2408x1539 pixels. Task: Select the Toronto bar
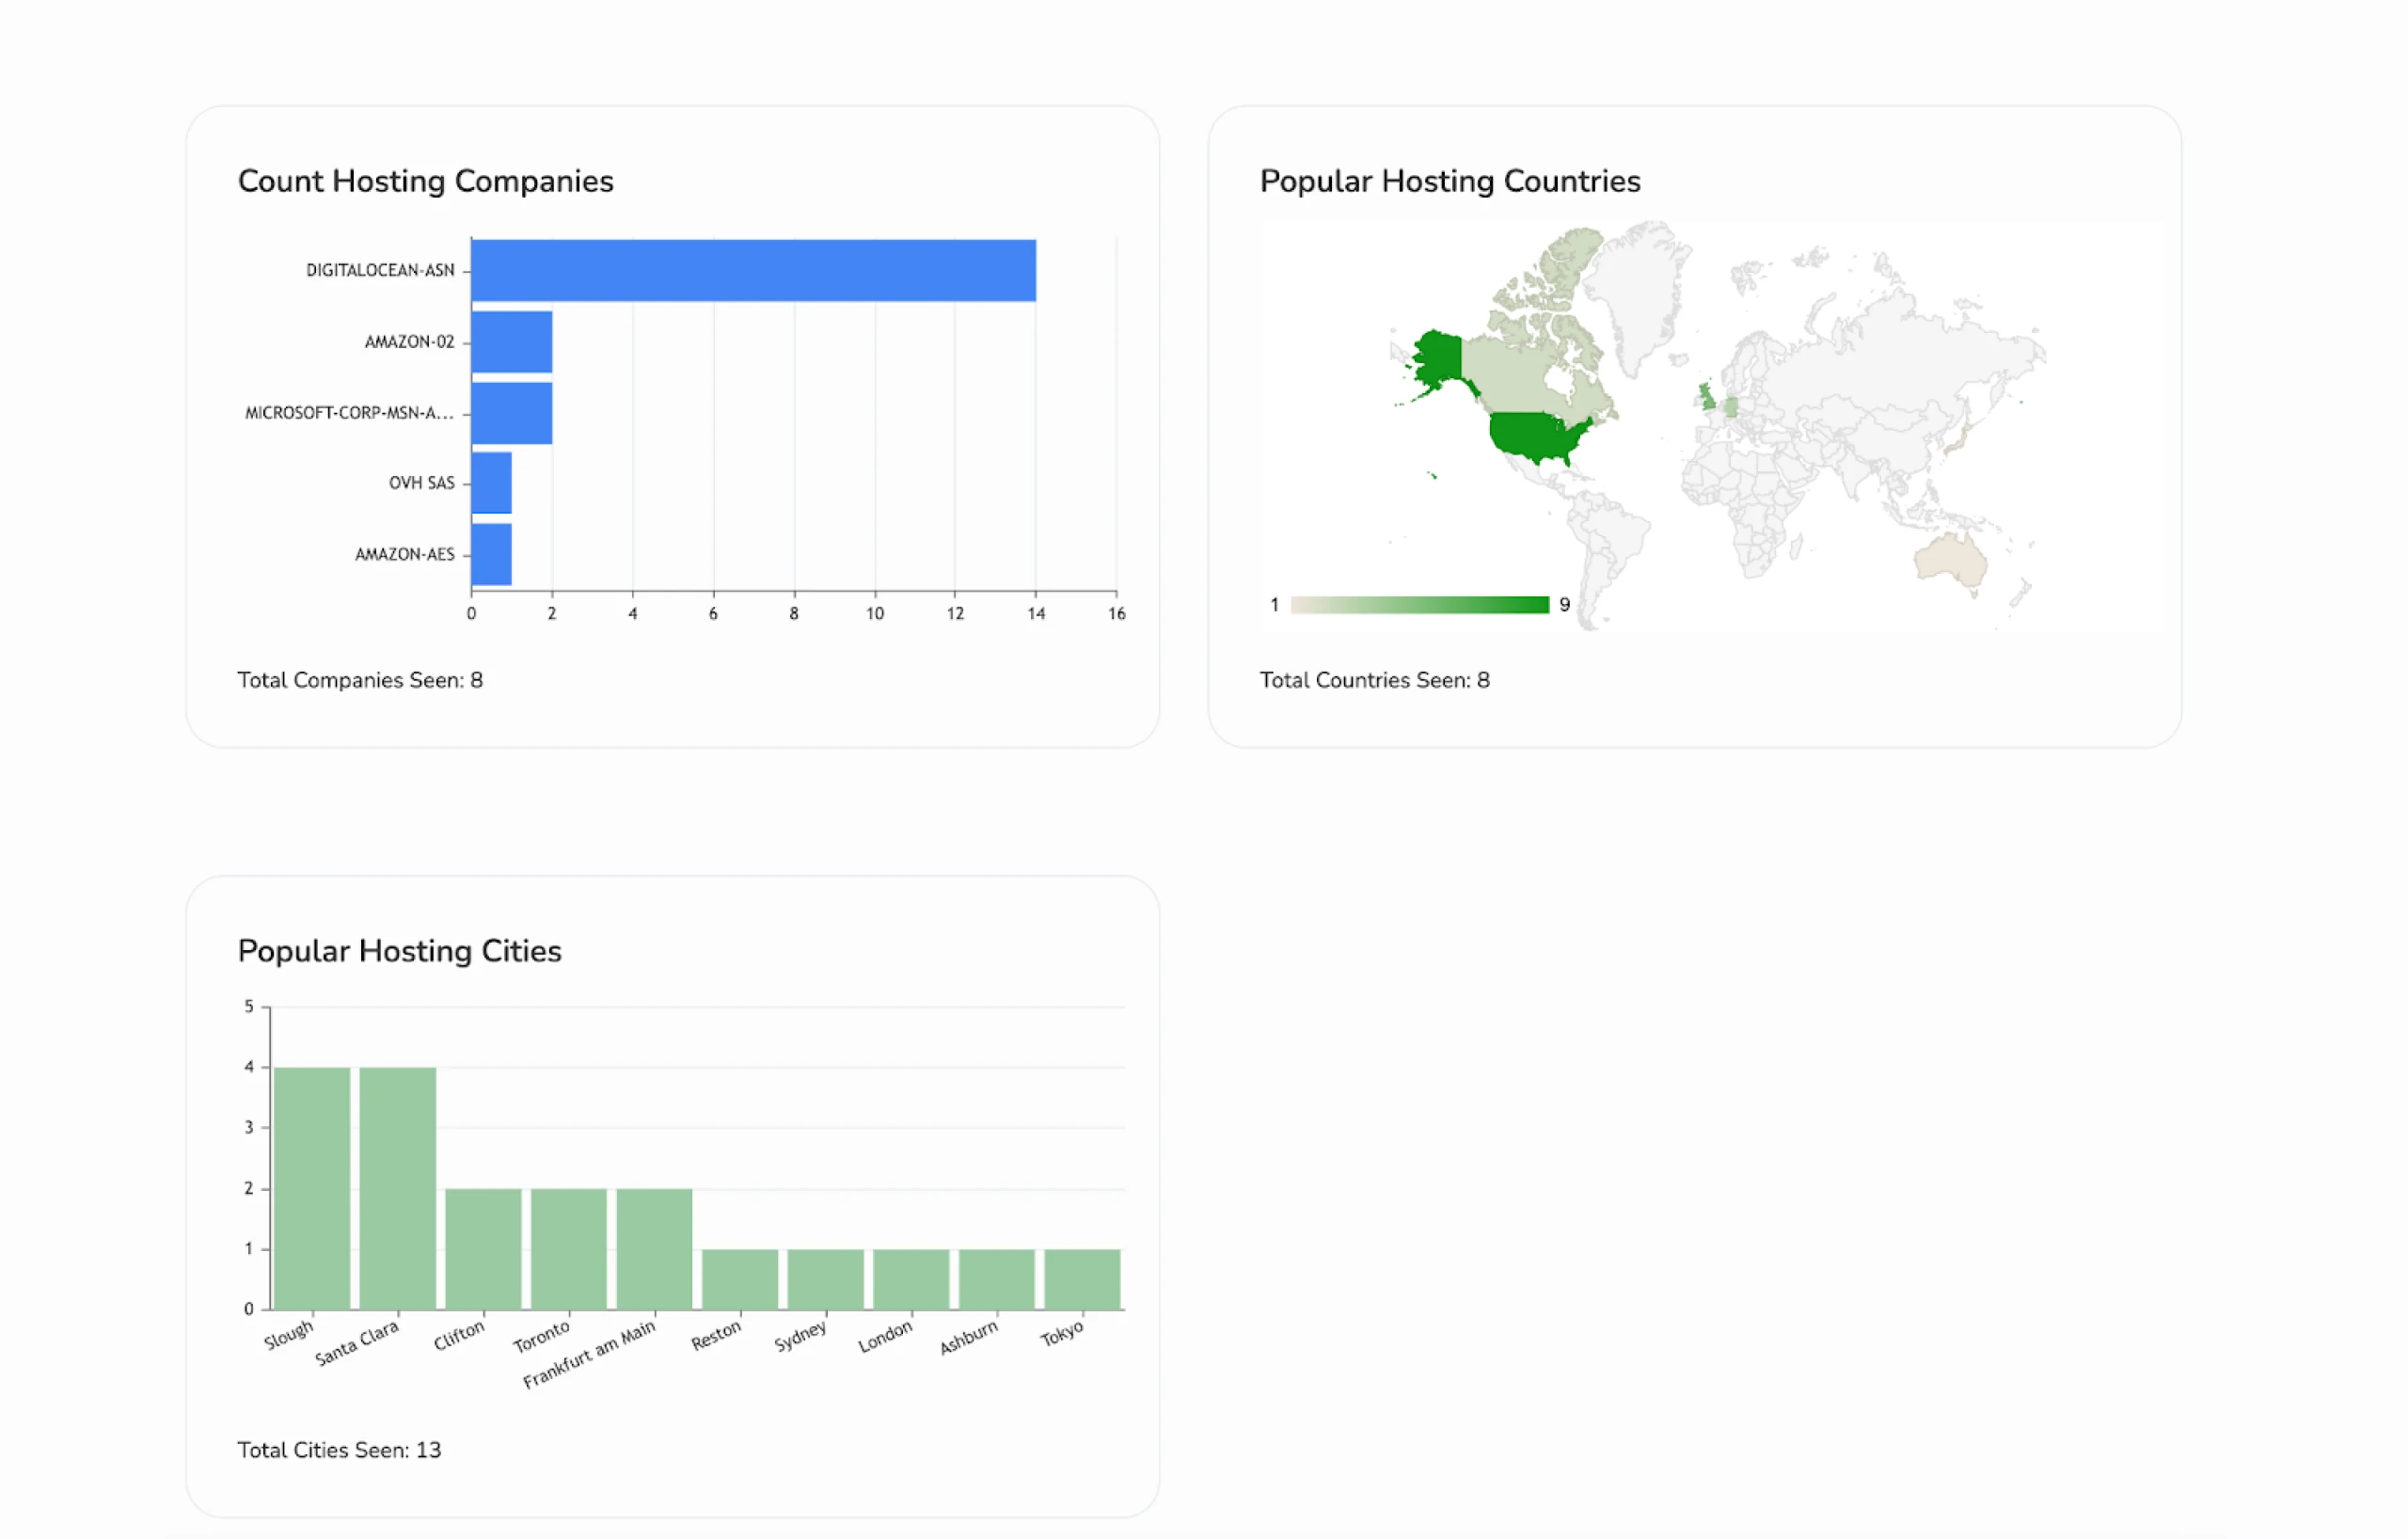[569, 1249]
